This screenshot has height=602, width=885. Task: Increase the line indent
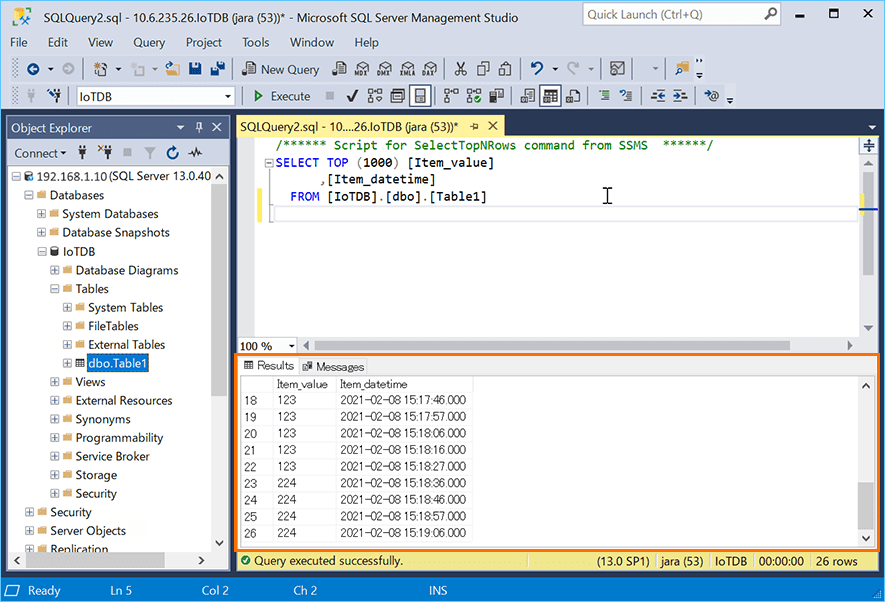point(680,96)
